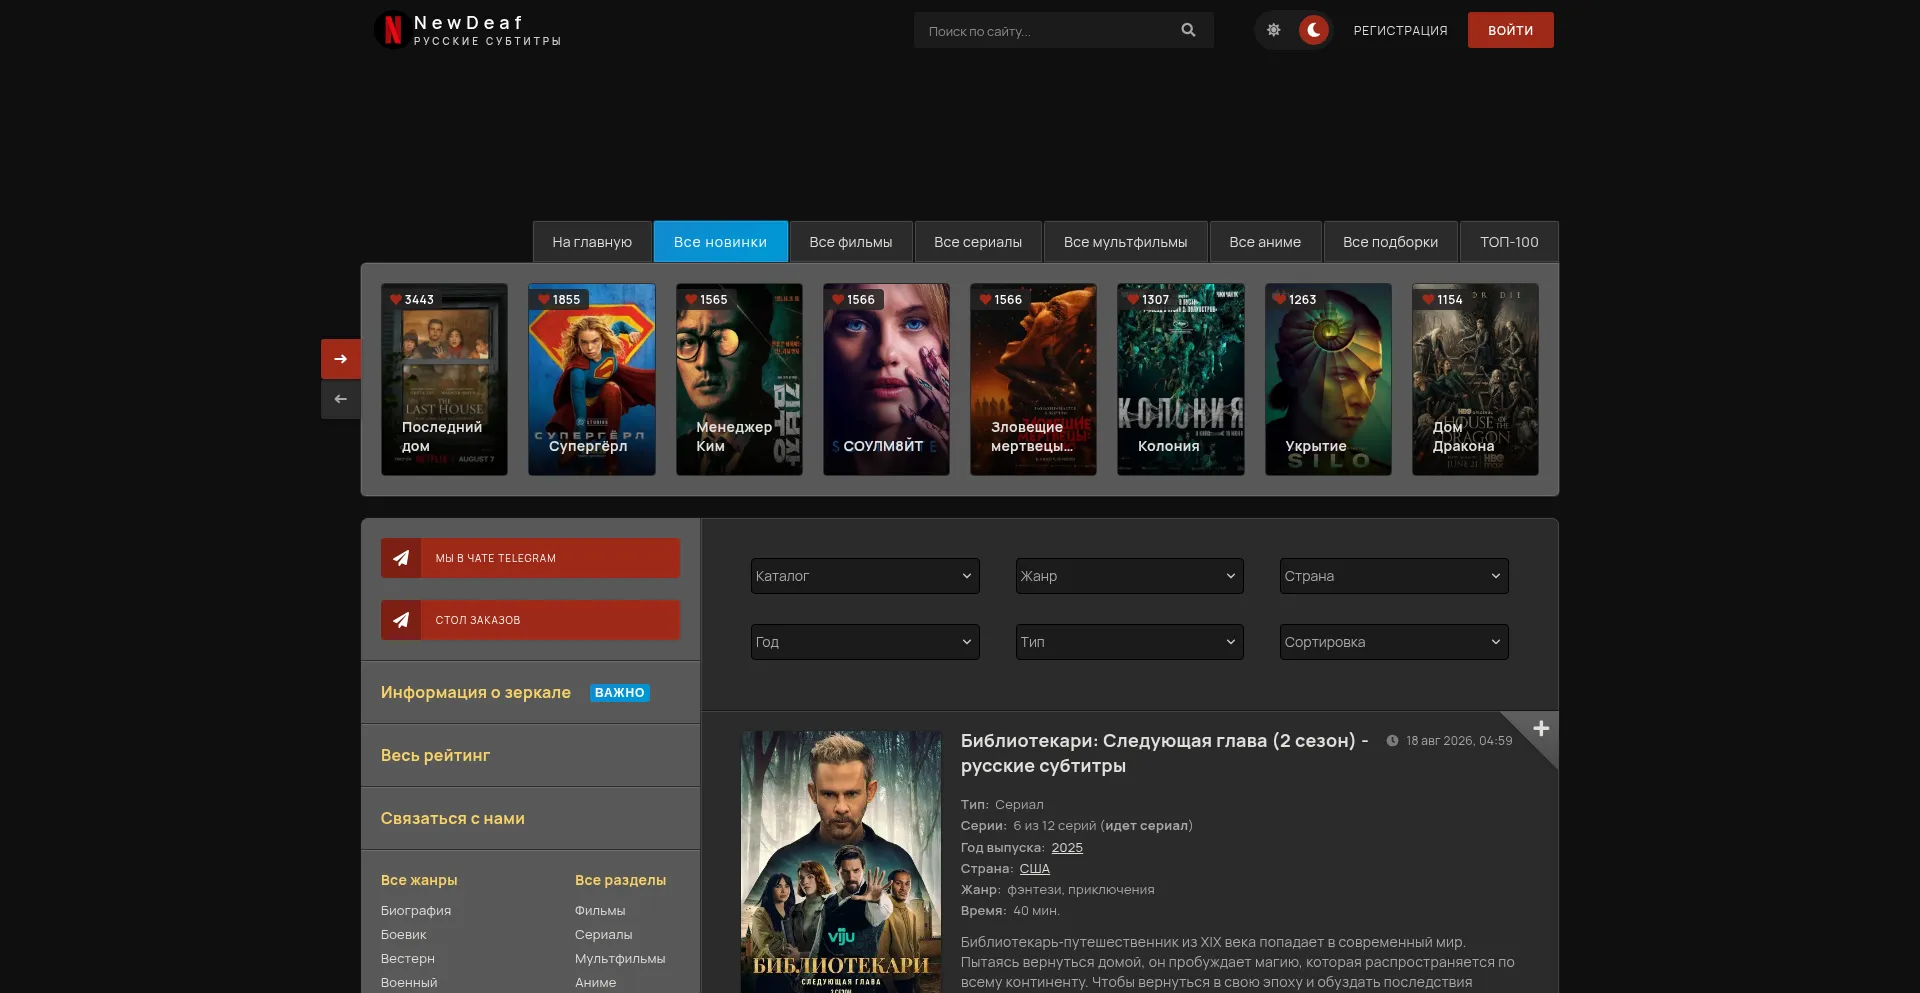Switch to dark theme moon icon

click(1314, 30)
